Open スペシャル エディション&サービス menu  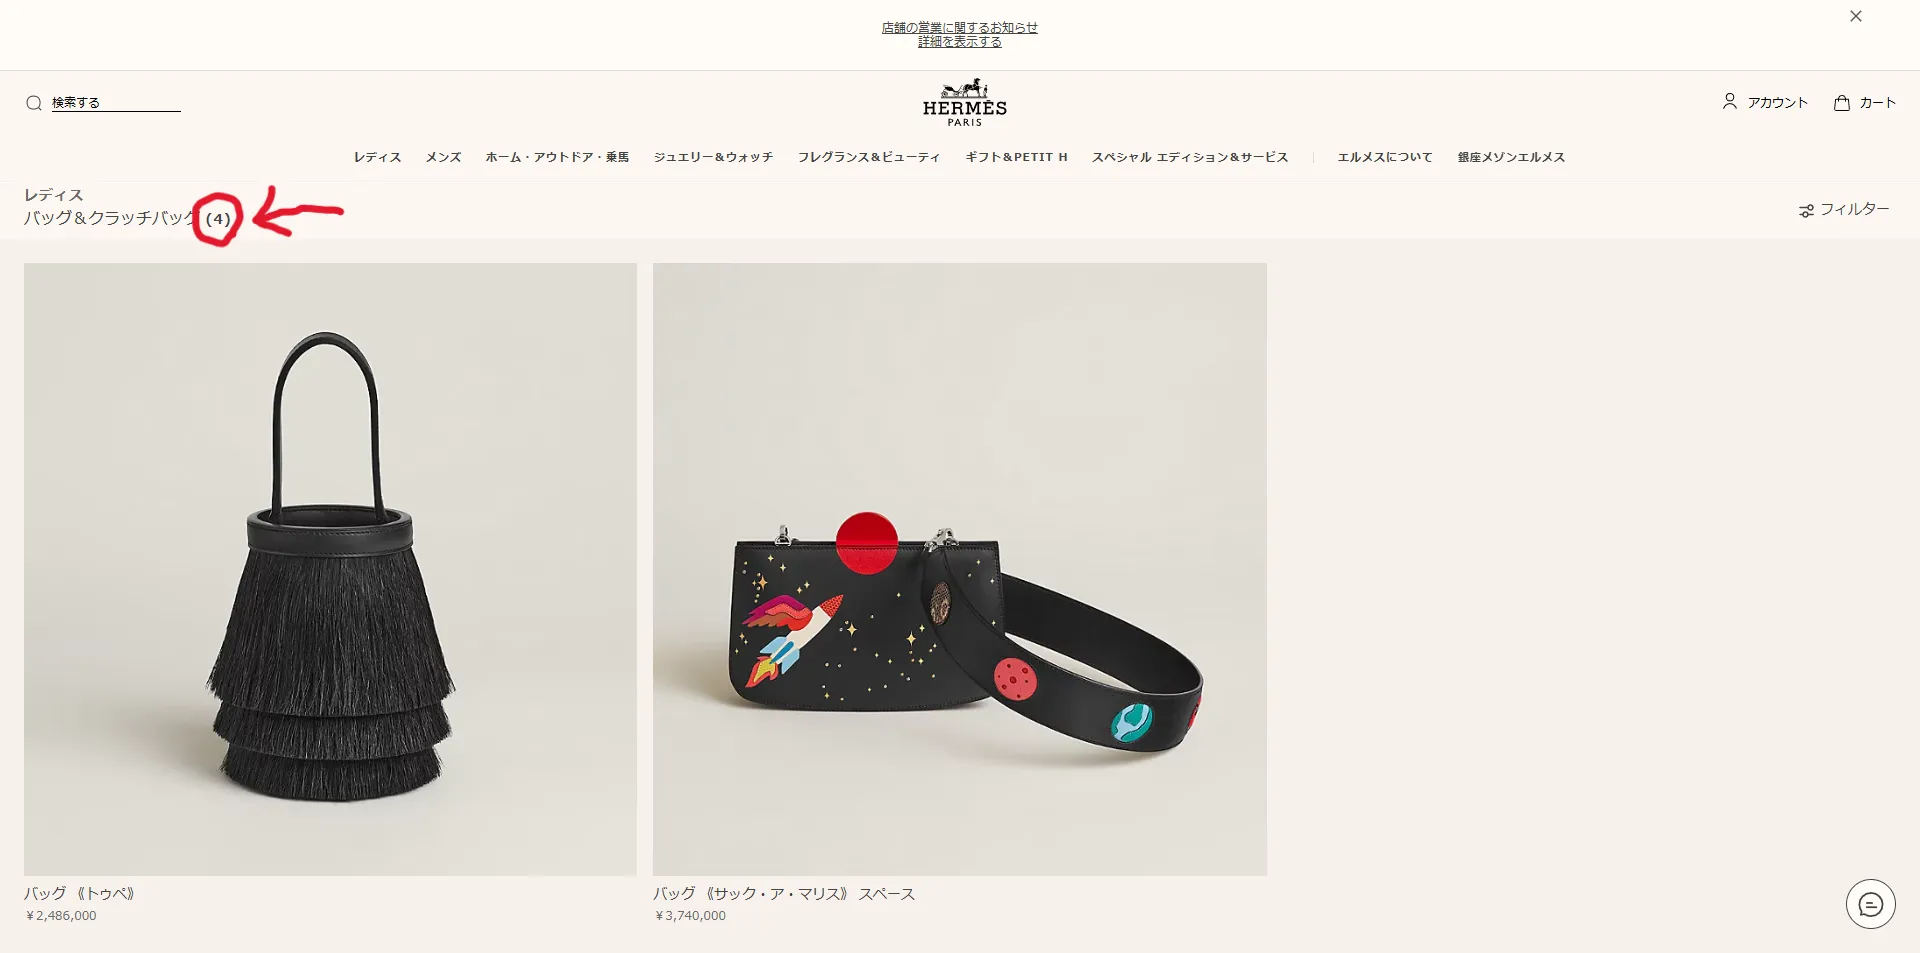click(1190, 157)
